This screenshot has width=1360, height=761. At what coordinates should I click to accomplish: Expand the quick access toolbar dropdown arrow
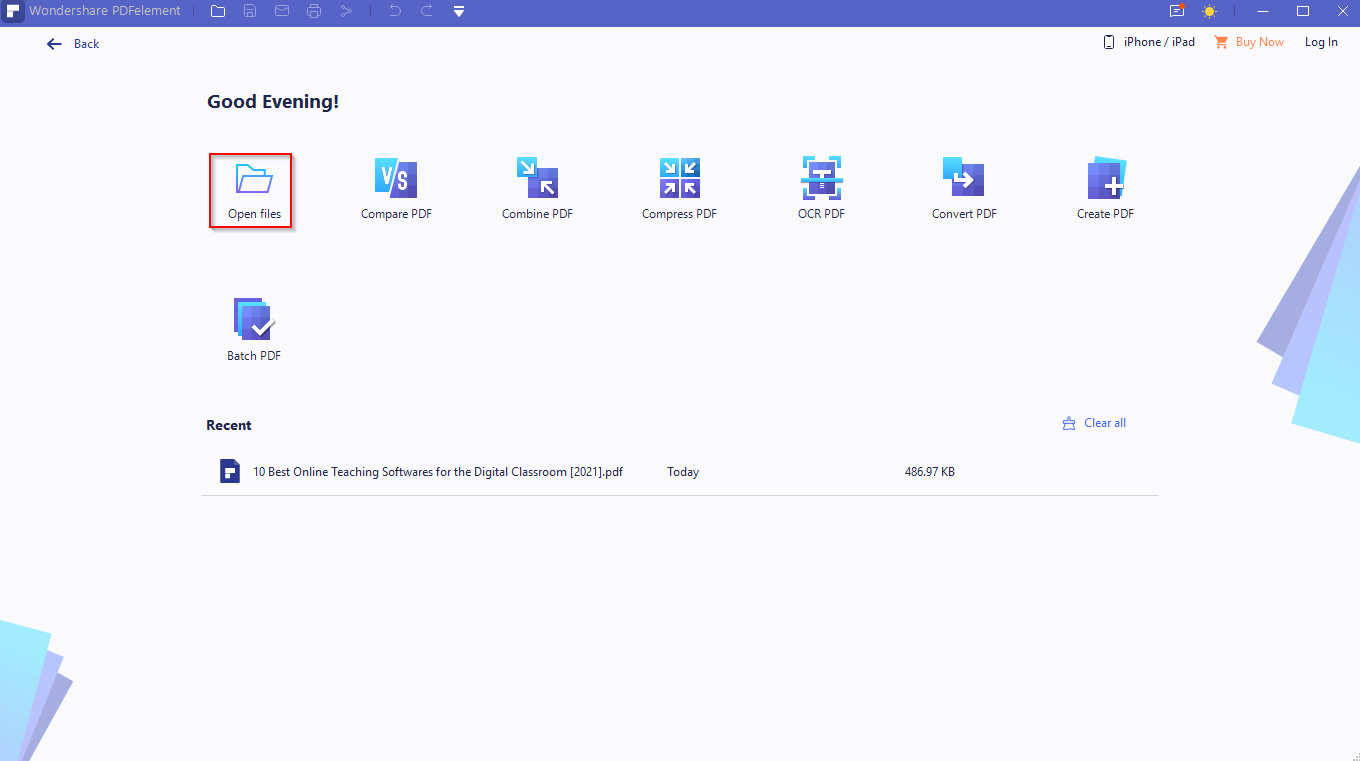click(459, 12)
